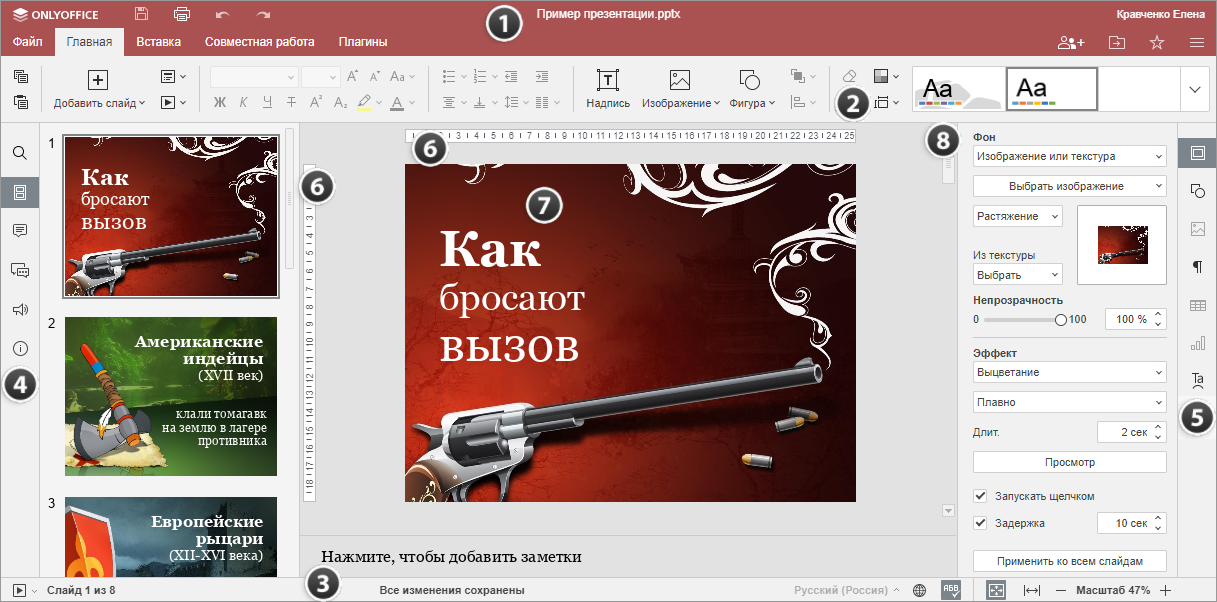The width and height of the screenshot is (1217, 602).
Task: Insert a text box with Надпись
Action: point(607,89)
